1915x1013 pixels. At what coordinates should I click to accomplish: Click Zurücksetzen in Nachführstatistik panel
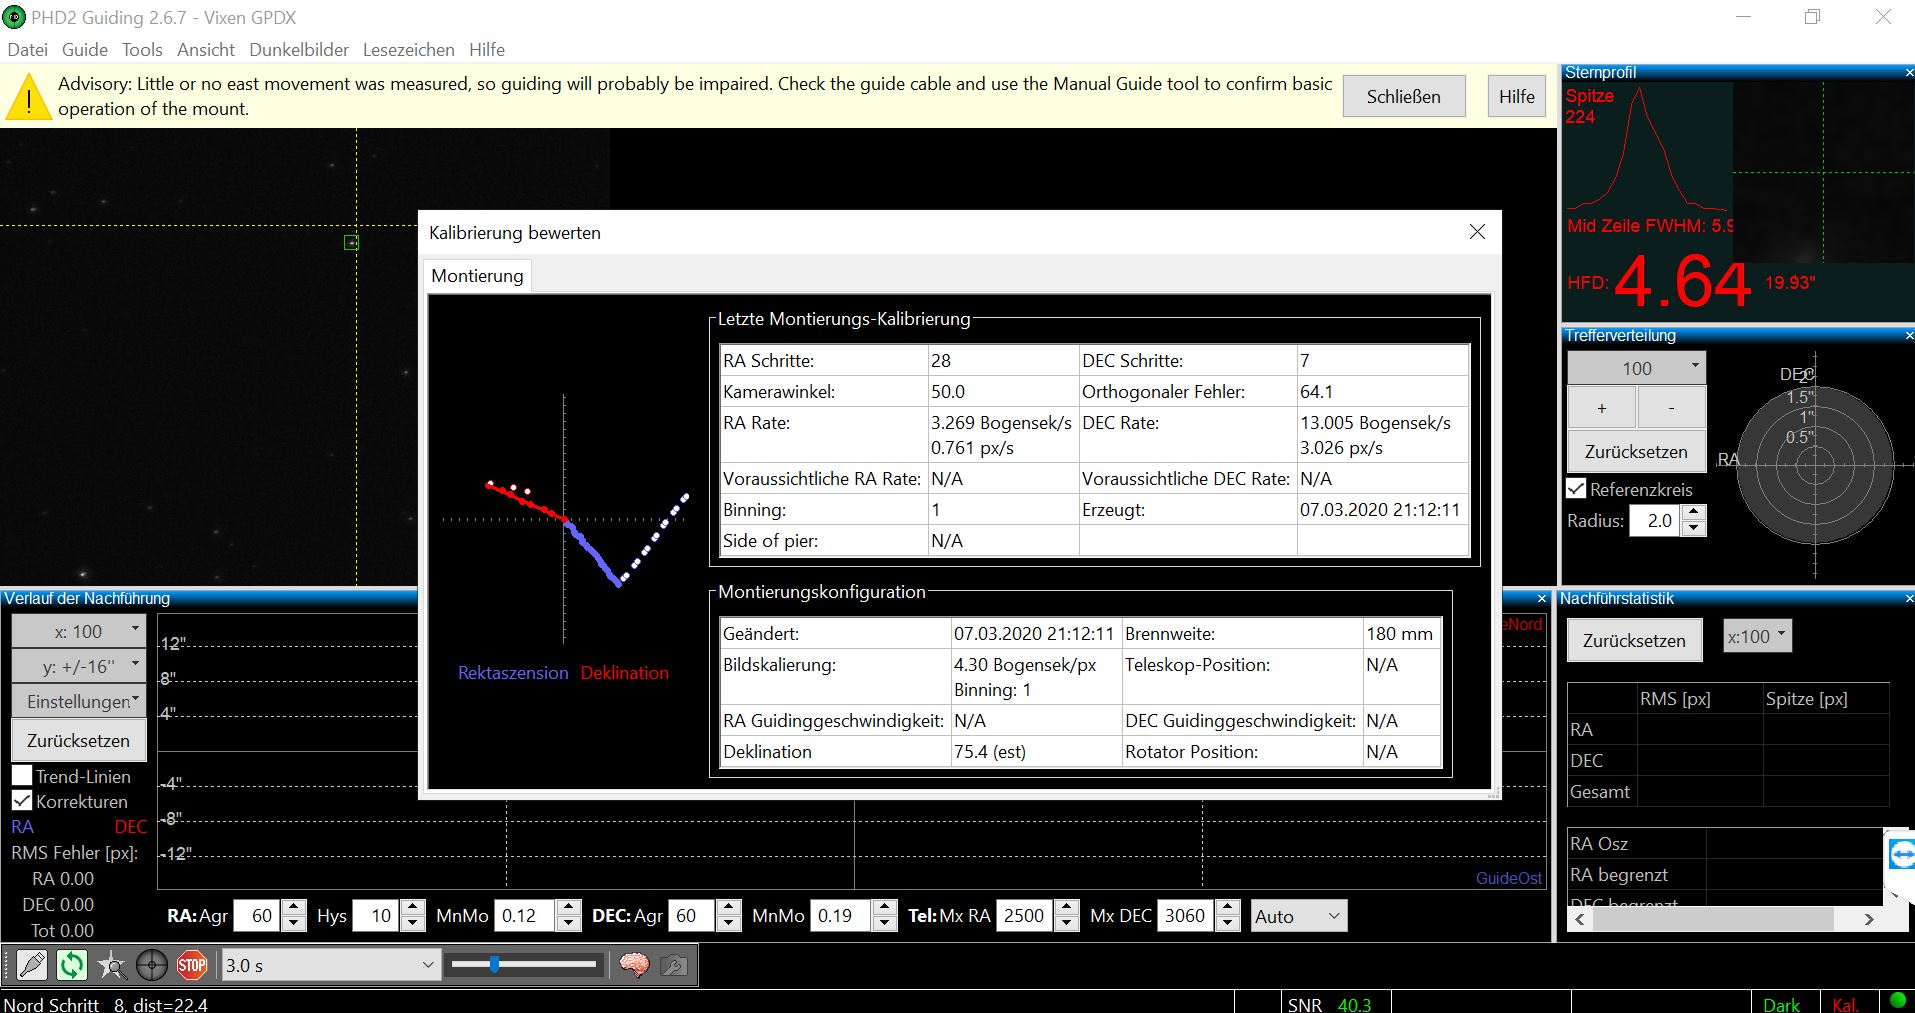coord(1634,641)
